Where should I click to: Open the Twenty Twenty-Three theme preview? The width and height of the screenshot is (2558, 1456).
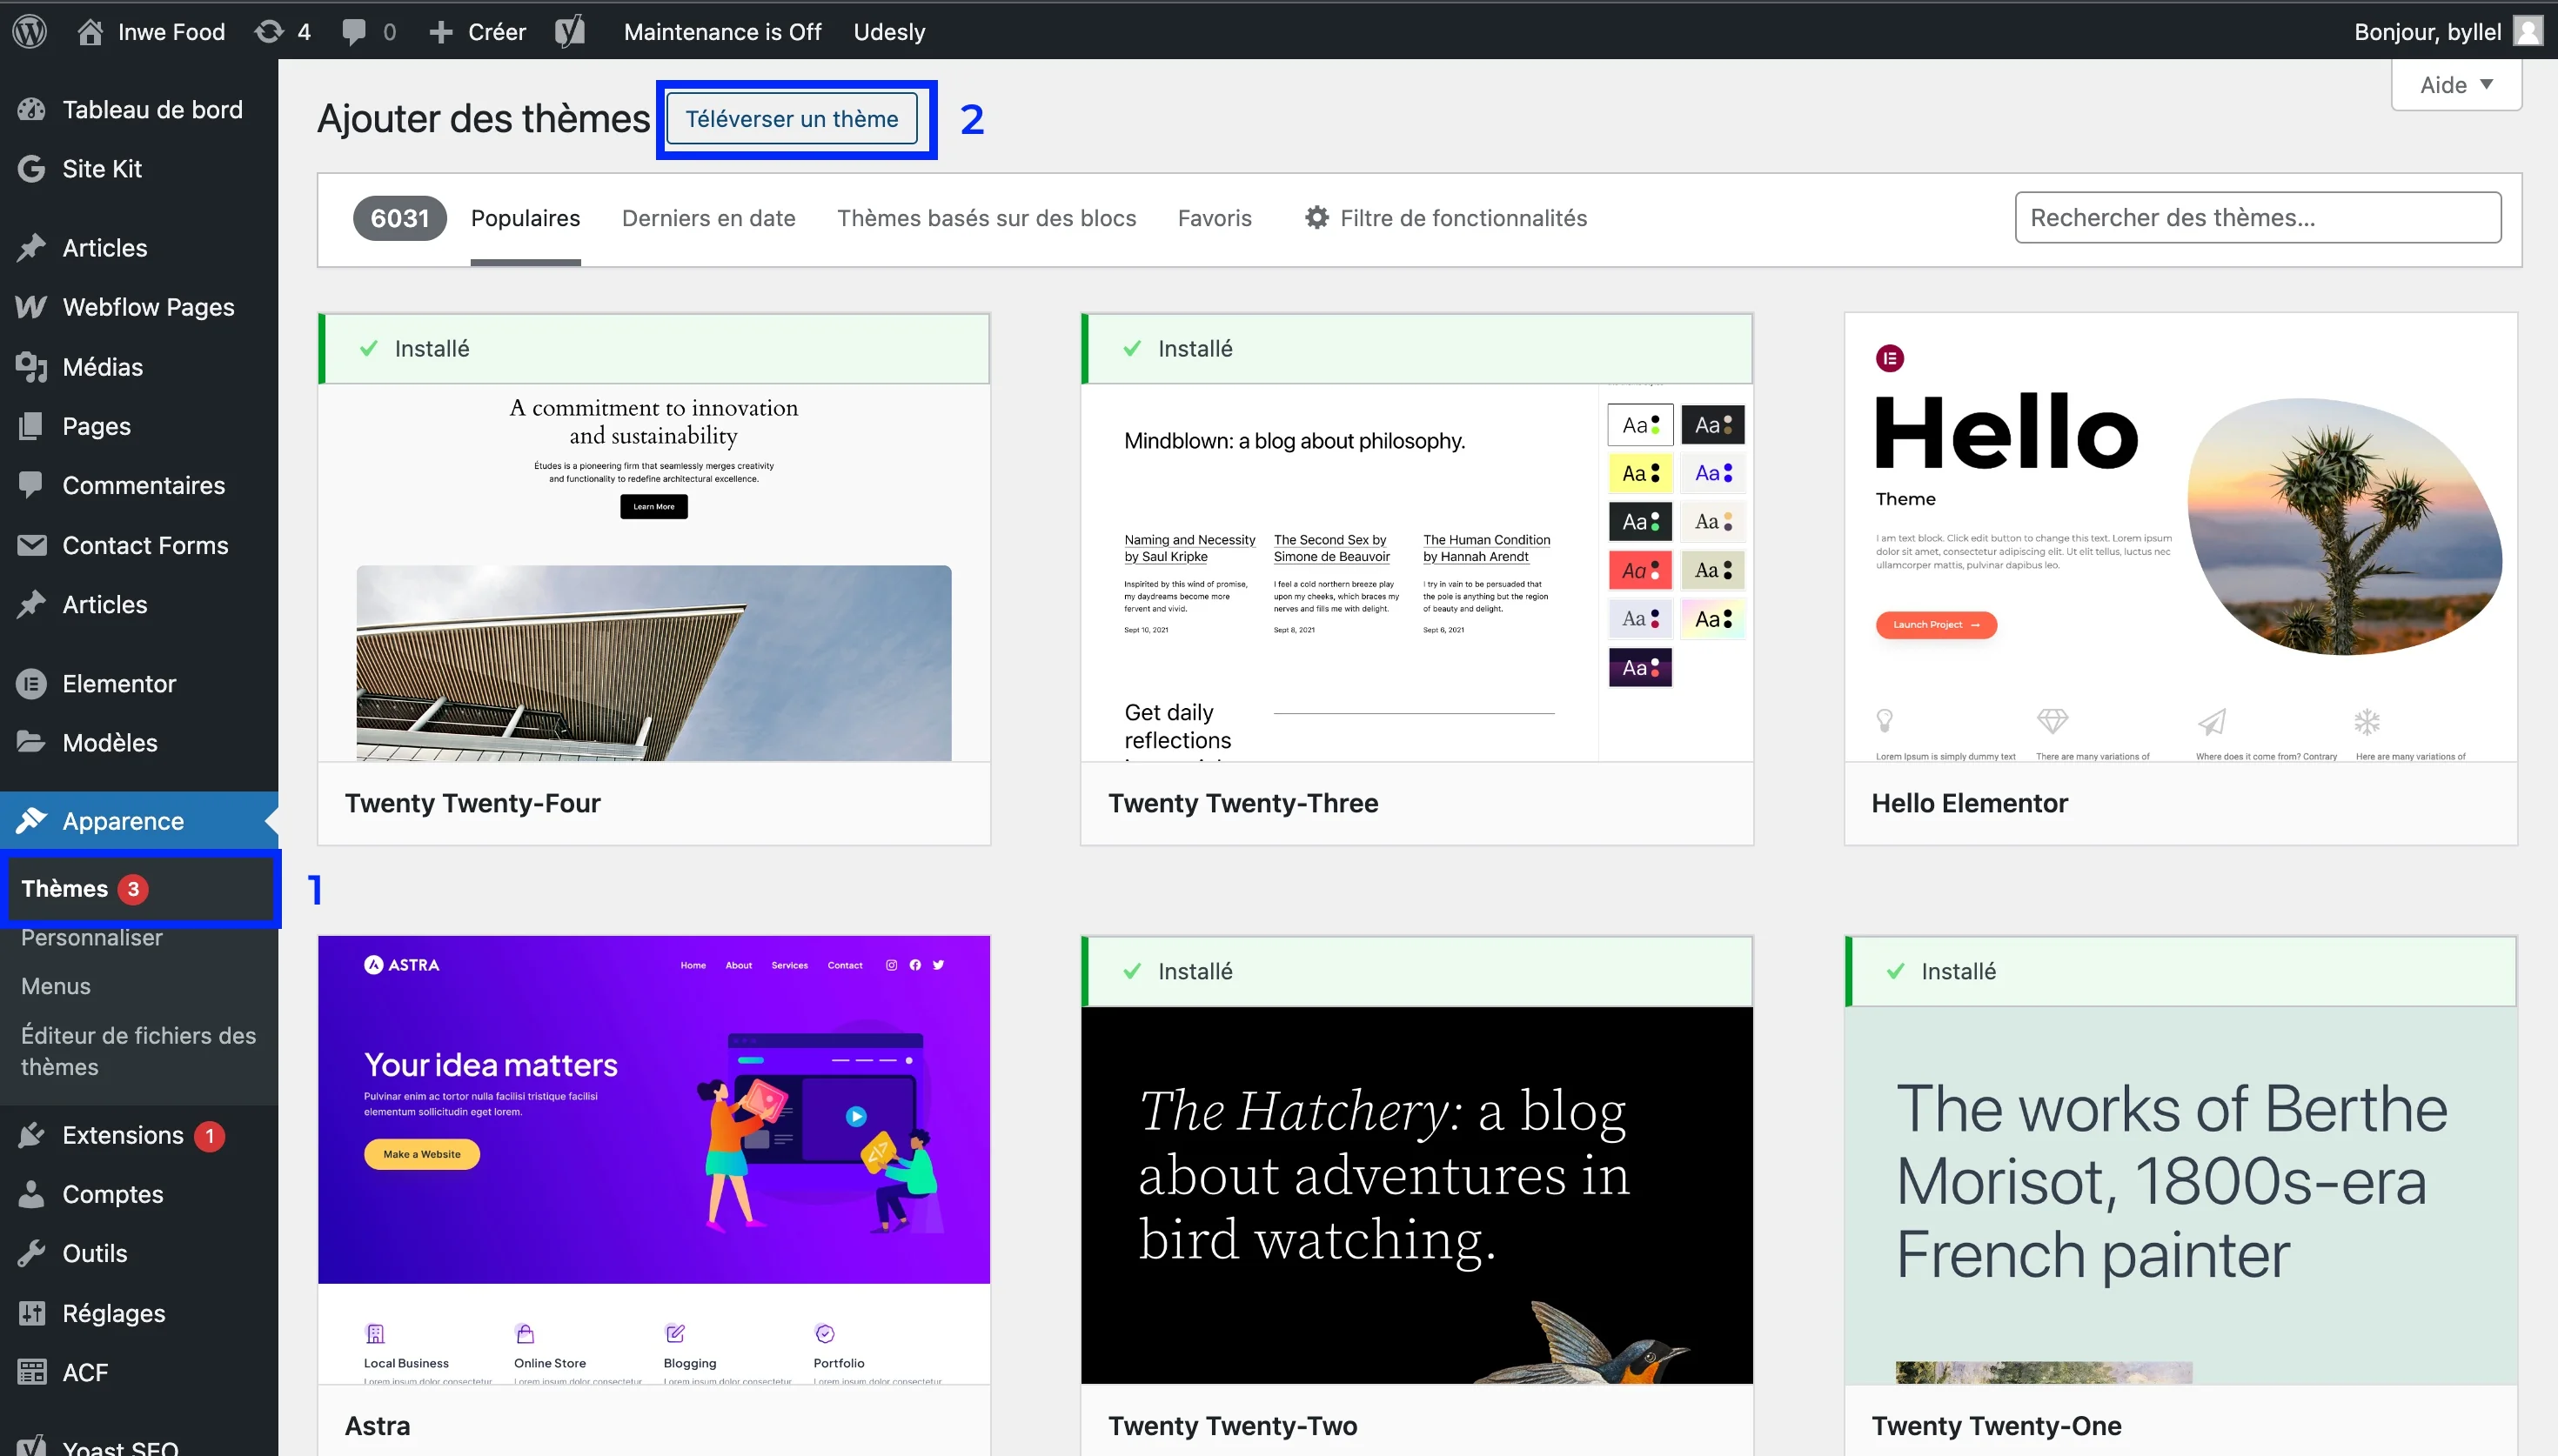coord(1416,572)
